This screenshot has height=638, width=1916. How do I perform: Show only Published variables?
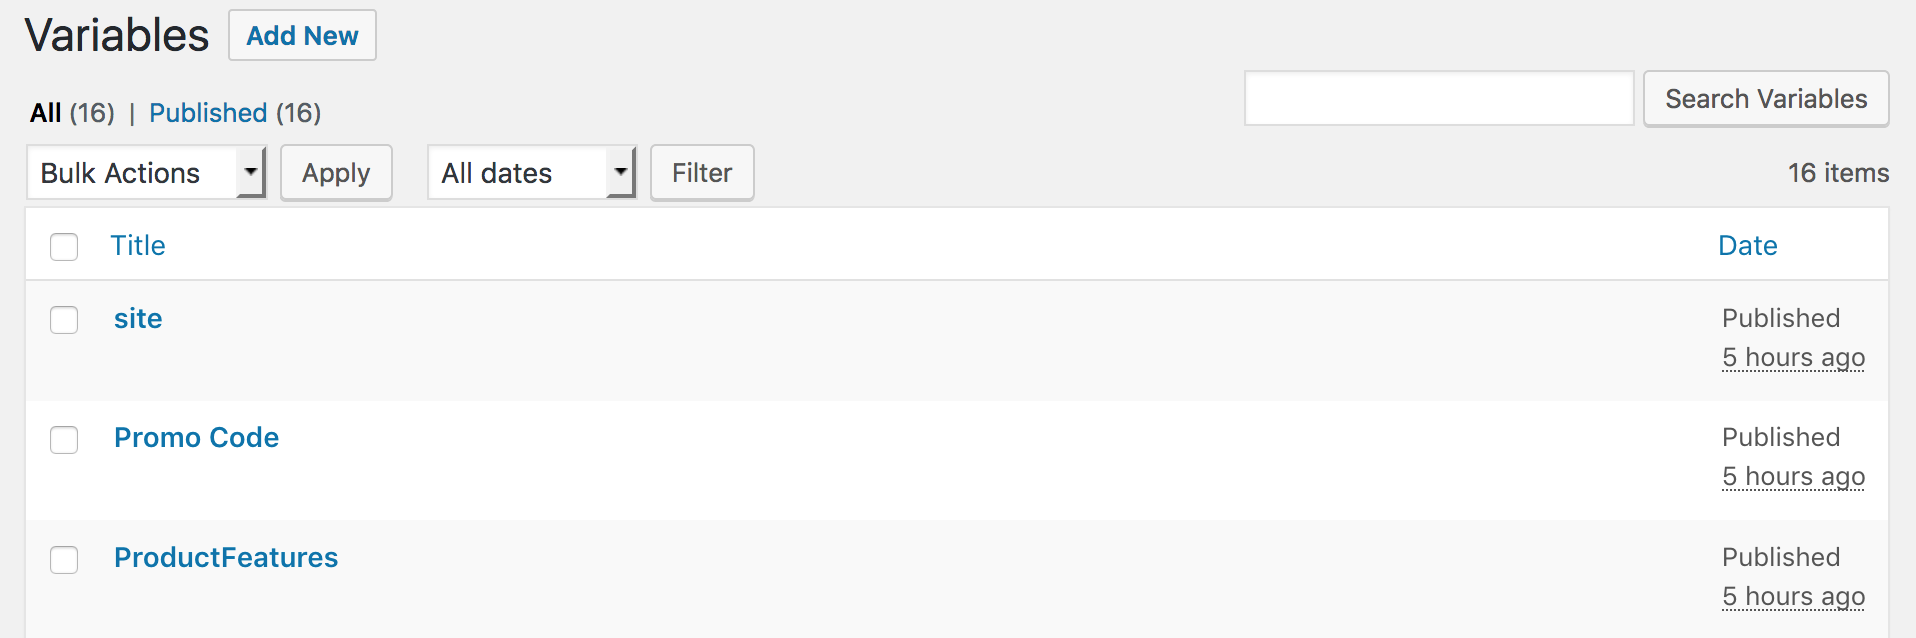pos(208,113)
